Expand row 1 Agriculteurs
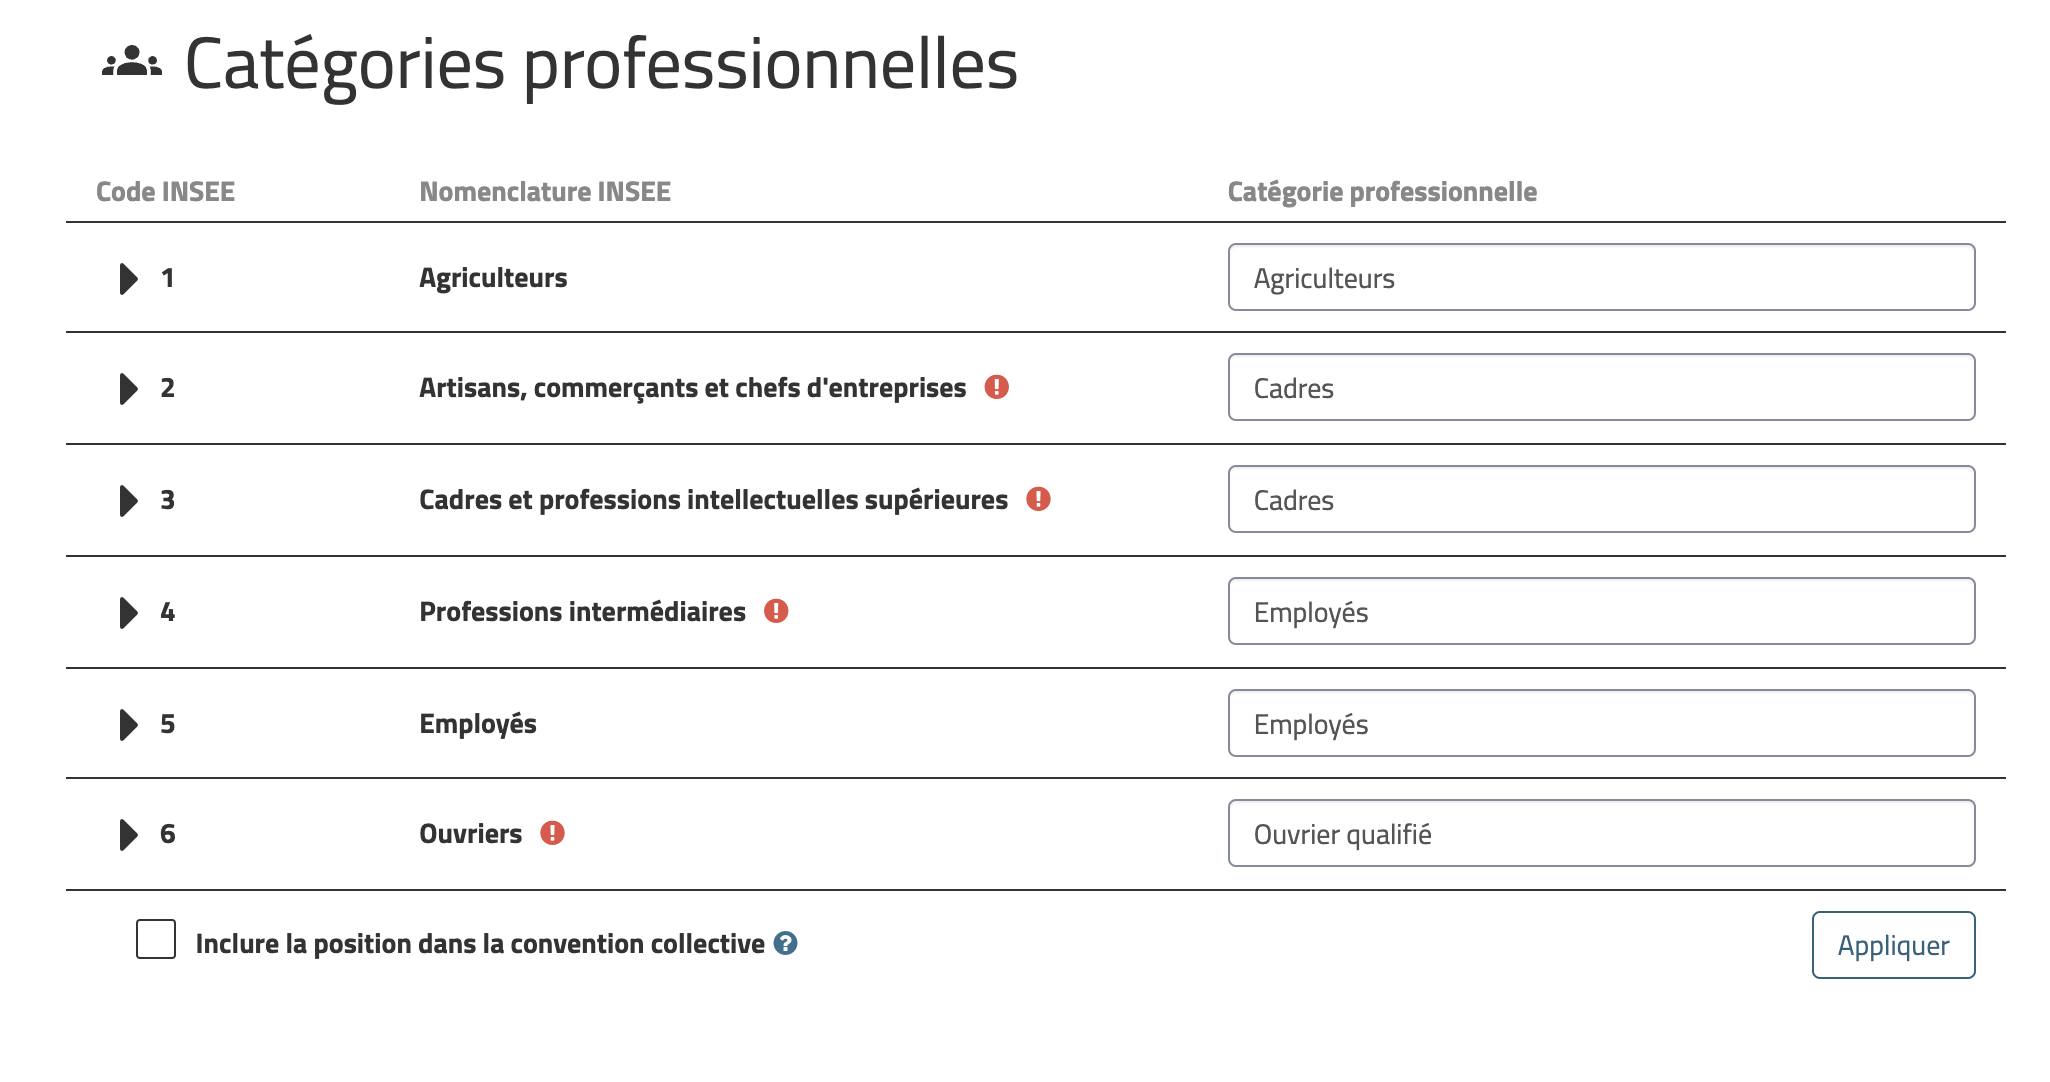The width and height of the screenshot is (2050, 1082). tap(128, 278)
